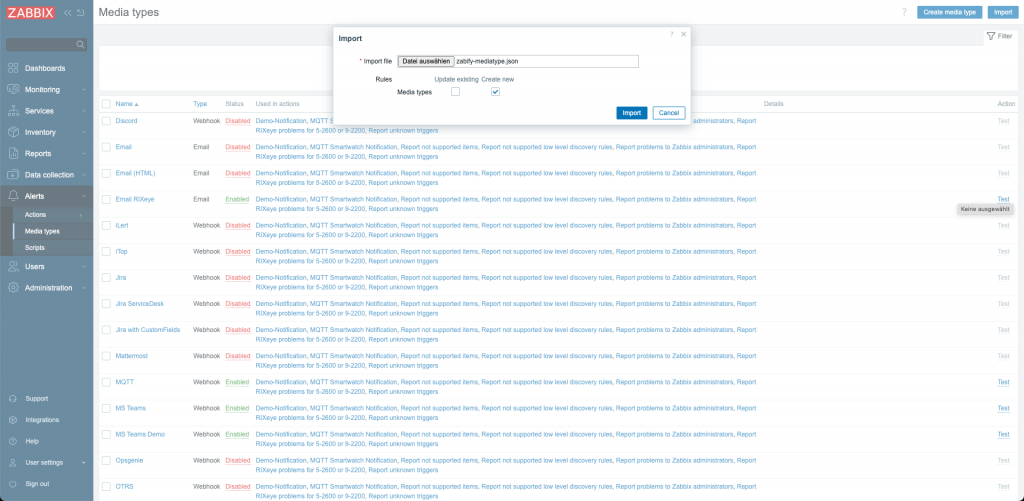Click the Data collection download icon
This screenshot has height=501, width=1024.
13,175
